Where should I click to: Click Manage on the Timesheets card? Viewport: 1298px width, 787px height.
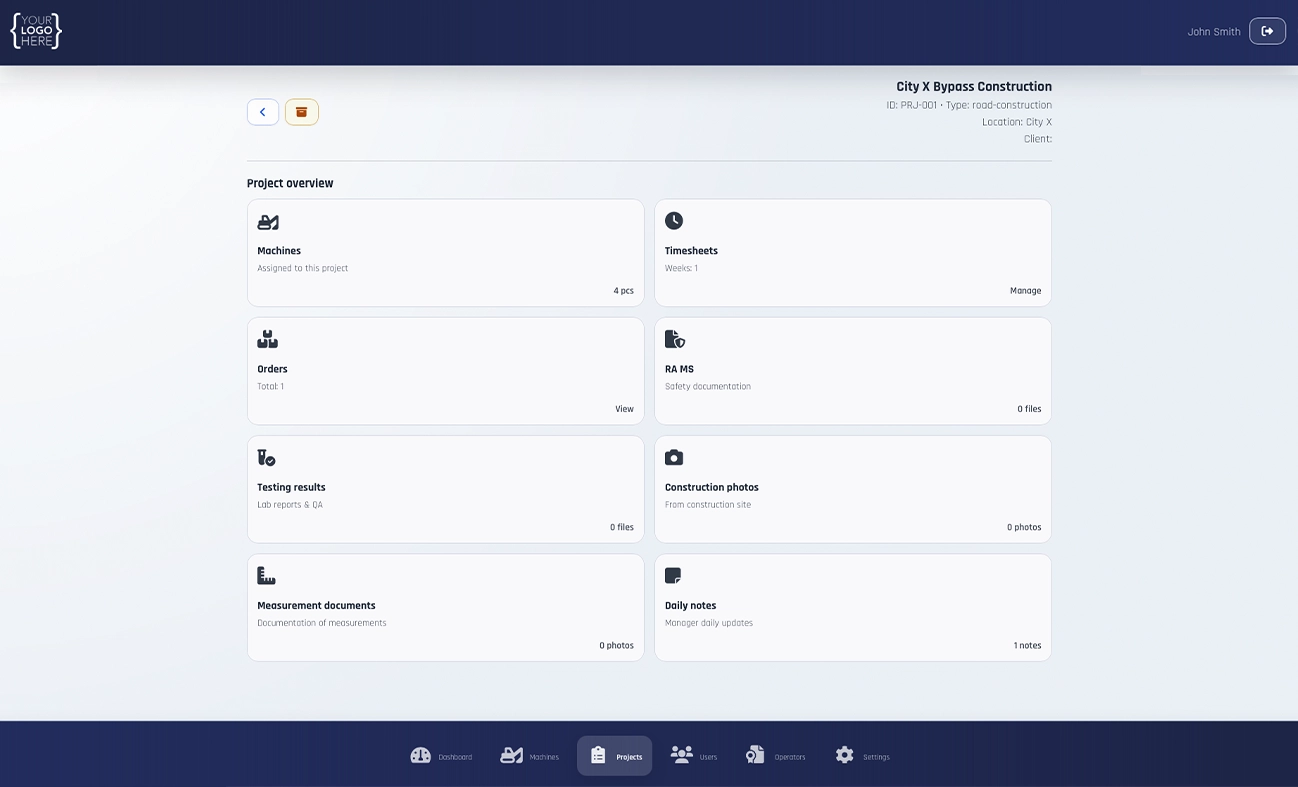(x=1025, y=290)
